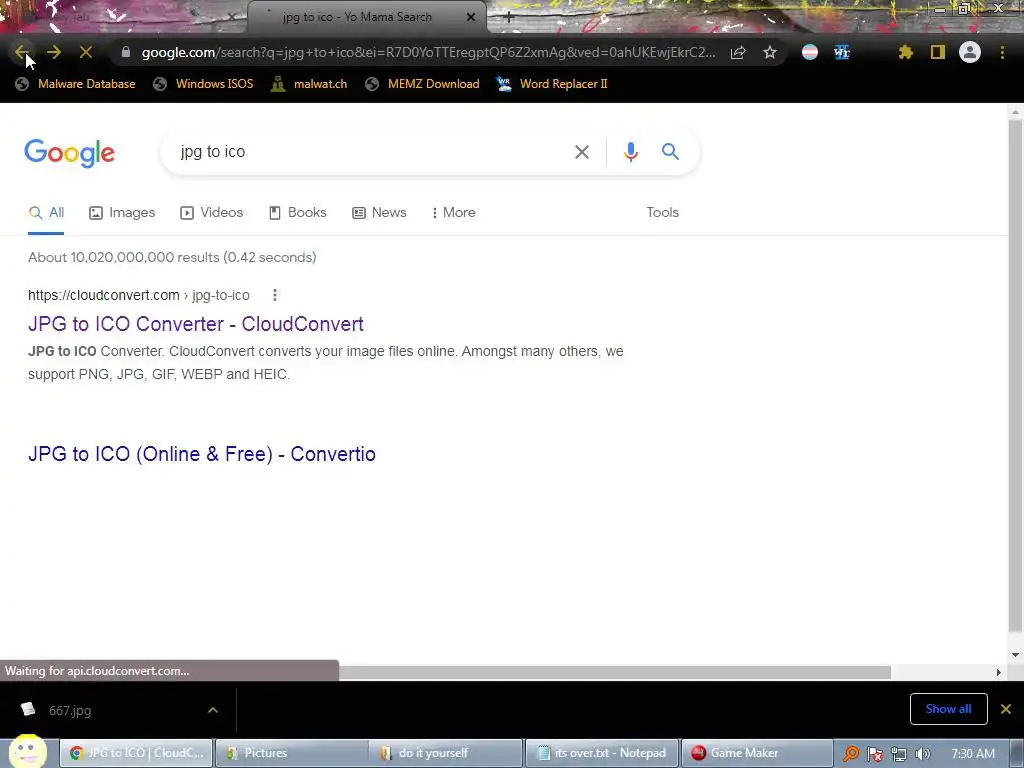Switch to Videos results tab
The height and width of the screenshot is (768, 1024).
[x=212, y=213]
